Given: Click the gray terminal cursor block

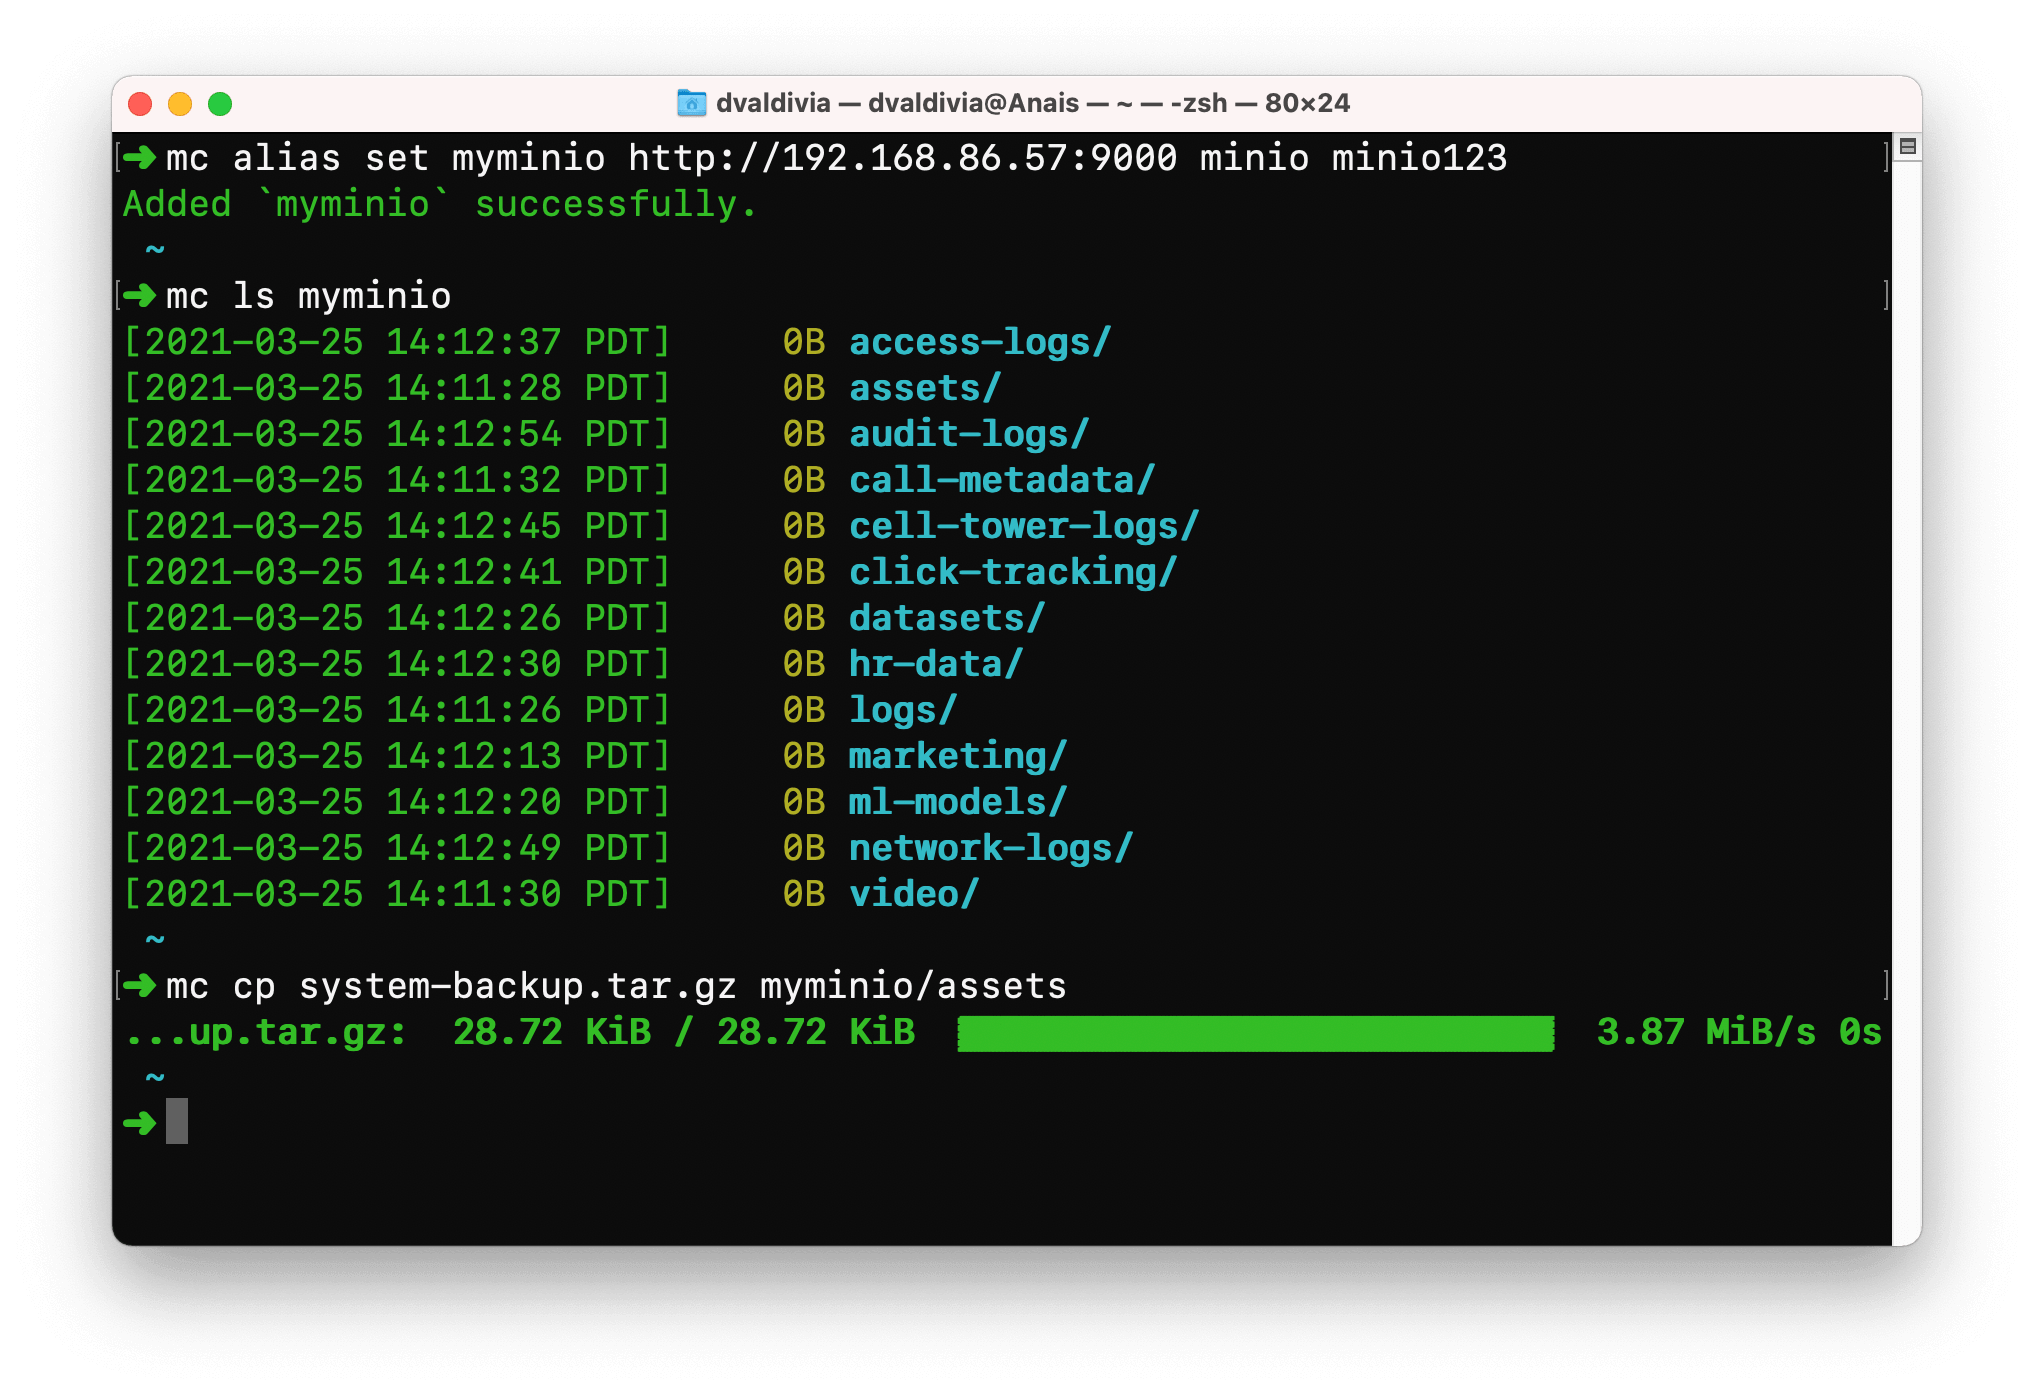Looking at the screenshot, I should coord(177,1121).
